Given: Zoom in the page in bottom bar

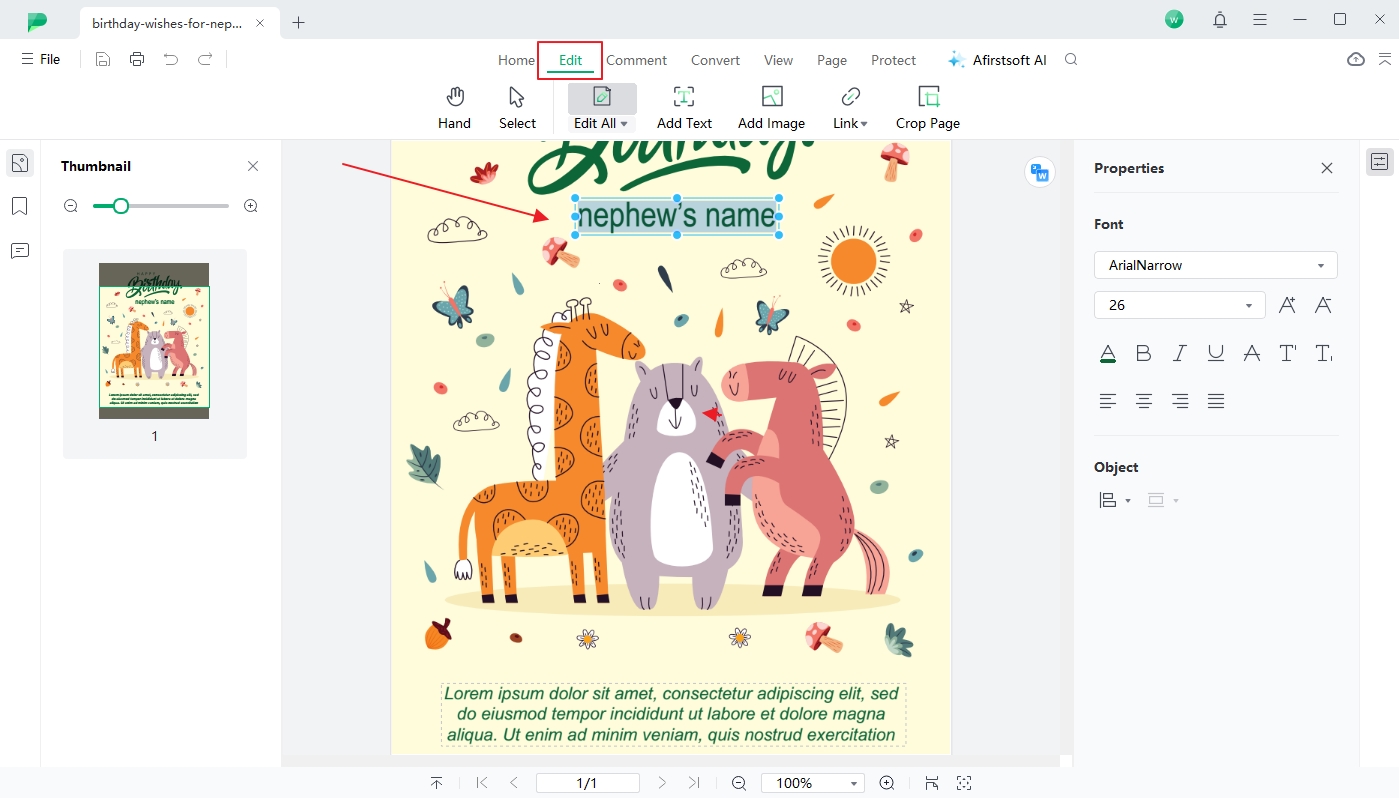Looking at the screenshot, I should (x=887, y=783).
